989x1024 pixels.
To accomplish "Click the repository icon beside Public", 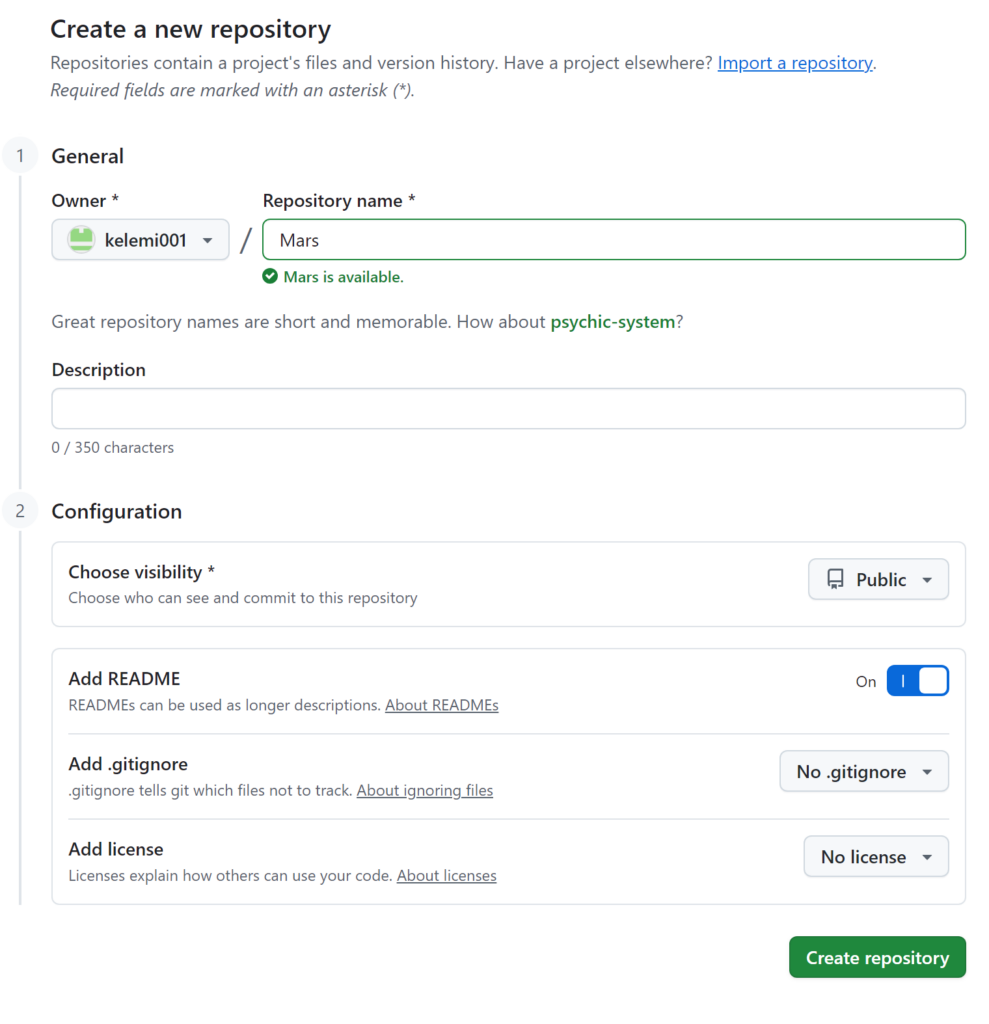I will 835,579.
